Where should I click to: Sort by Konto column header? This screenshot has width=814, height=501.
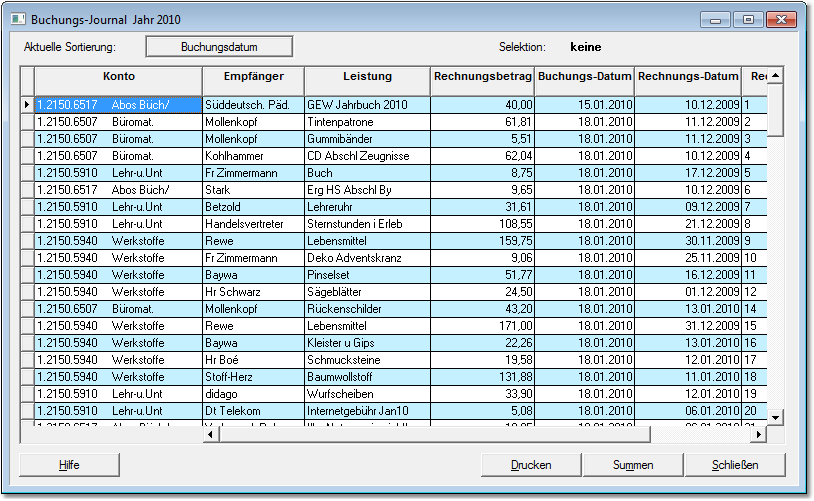pos(118,77)
